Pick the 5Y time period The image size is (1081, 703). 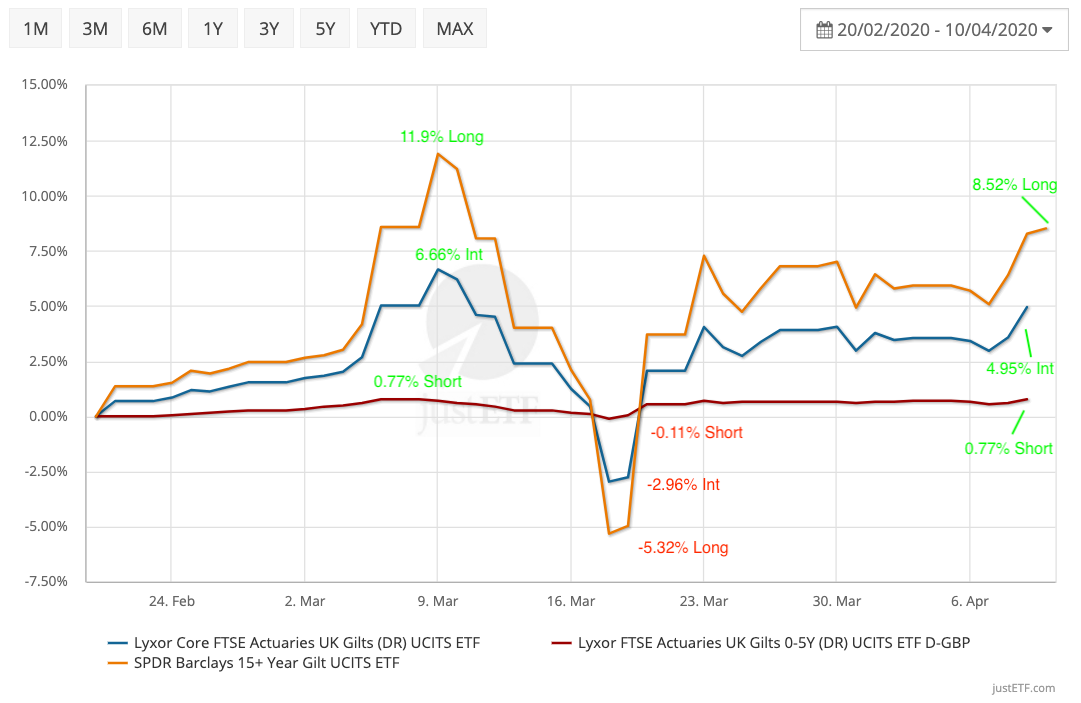325,29
